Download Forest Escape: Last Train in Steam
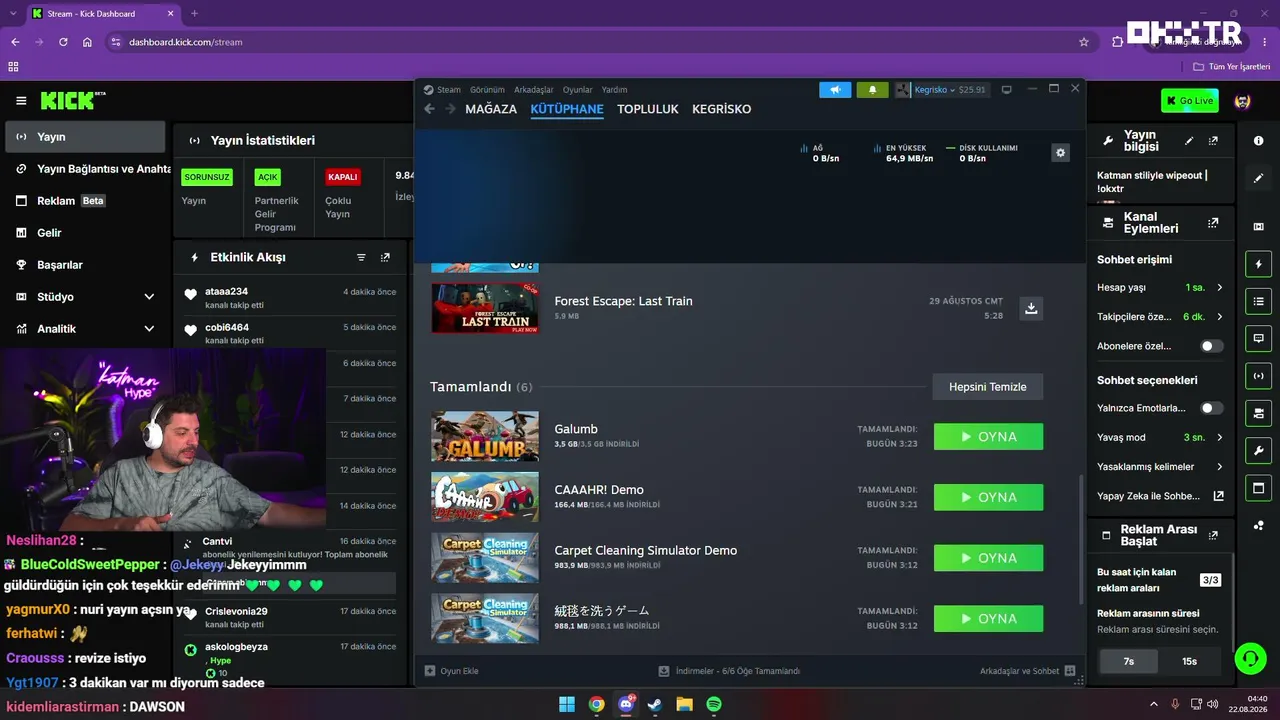This screenshot has width=1280, height=720. coord(1031,308)
